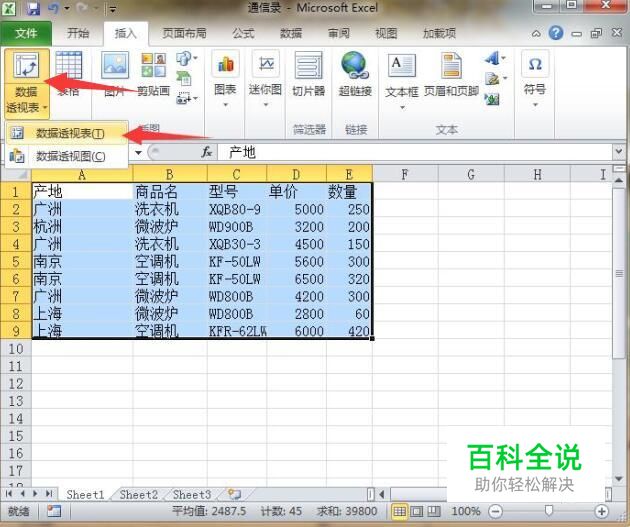Open the Sheet3 worksheet tab
630x527 pixels.
pyautogui.click(x=192, y=494)
